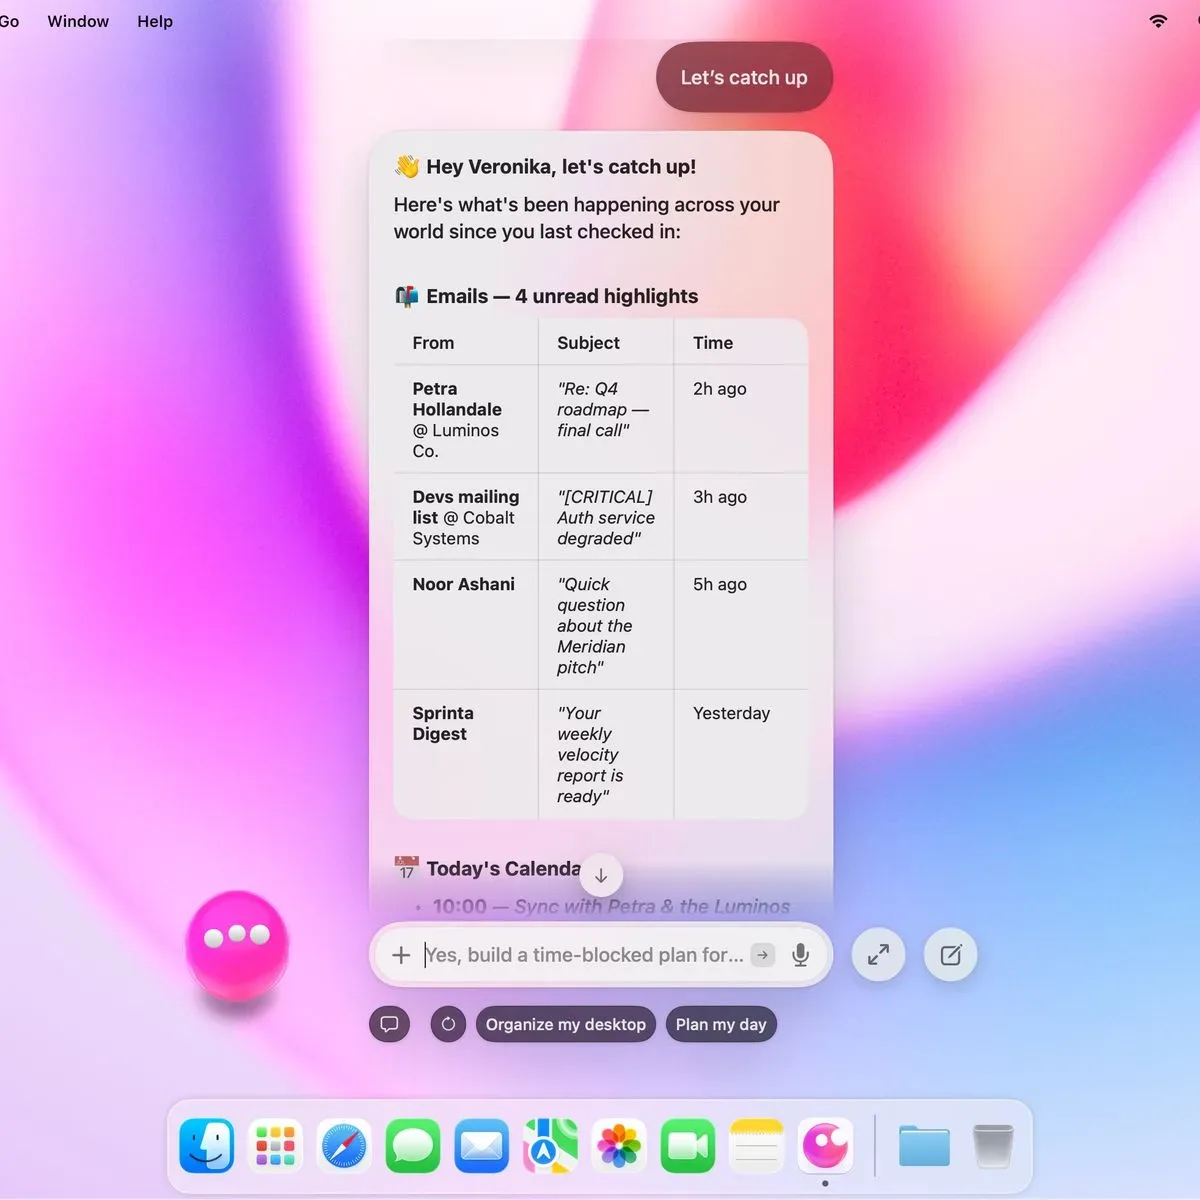Select the Noor Ashani sender cell

click(466, 625)
